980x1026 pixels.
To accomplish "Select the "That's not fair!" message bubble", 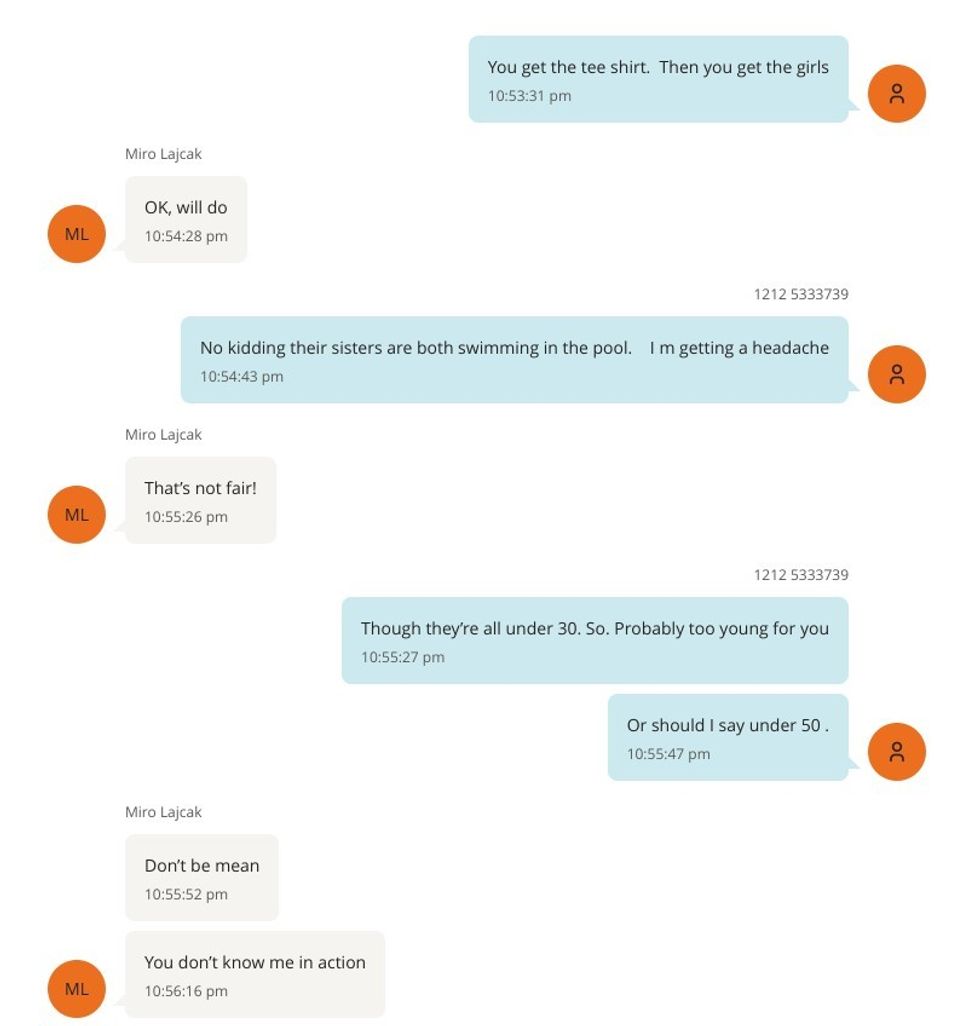I will [x=200, y=500].
